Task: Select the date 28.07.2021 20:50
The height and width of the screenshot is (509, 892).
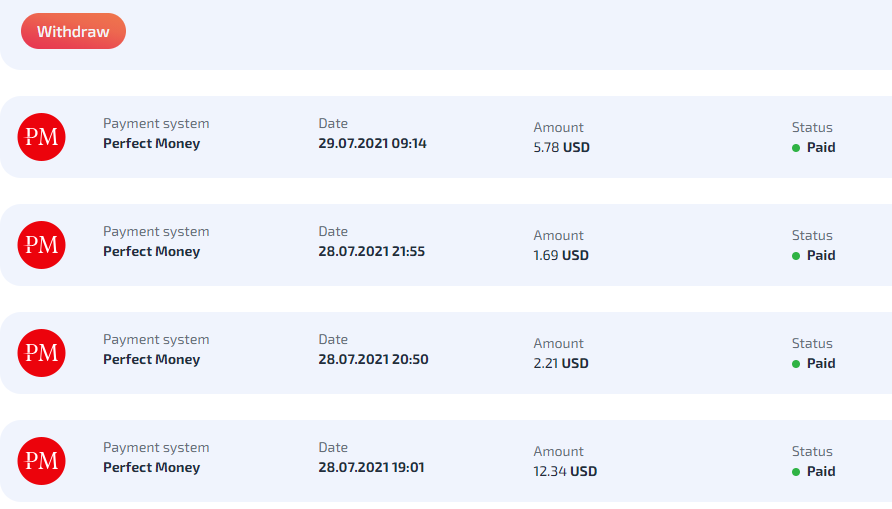Action: click(x=373, y=359)
